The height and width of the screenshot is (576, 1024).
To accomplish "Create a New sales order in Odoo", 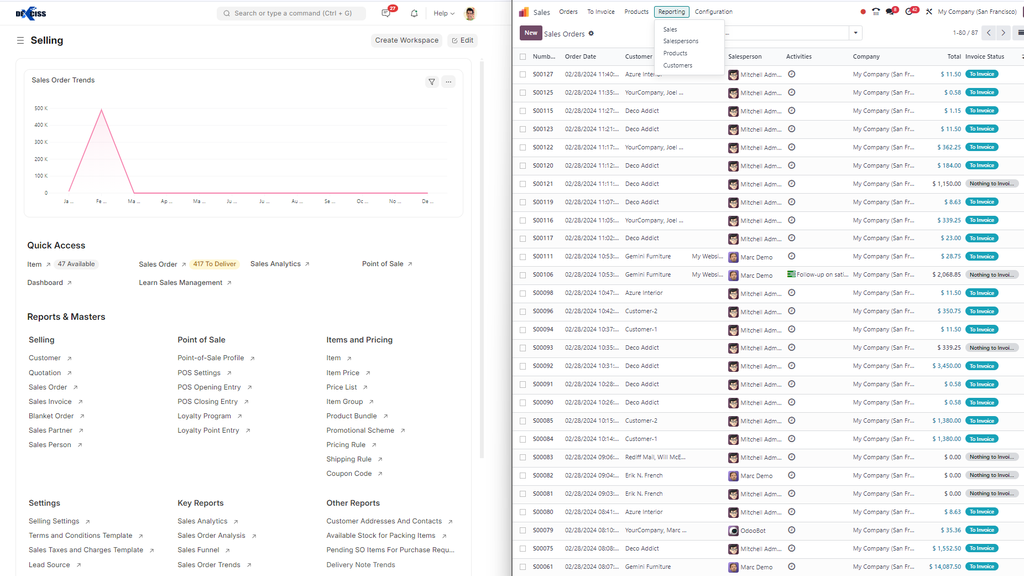I will coord(530,33).
